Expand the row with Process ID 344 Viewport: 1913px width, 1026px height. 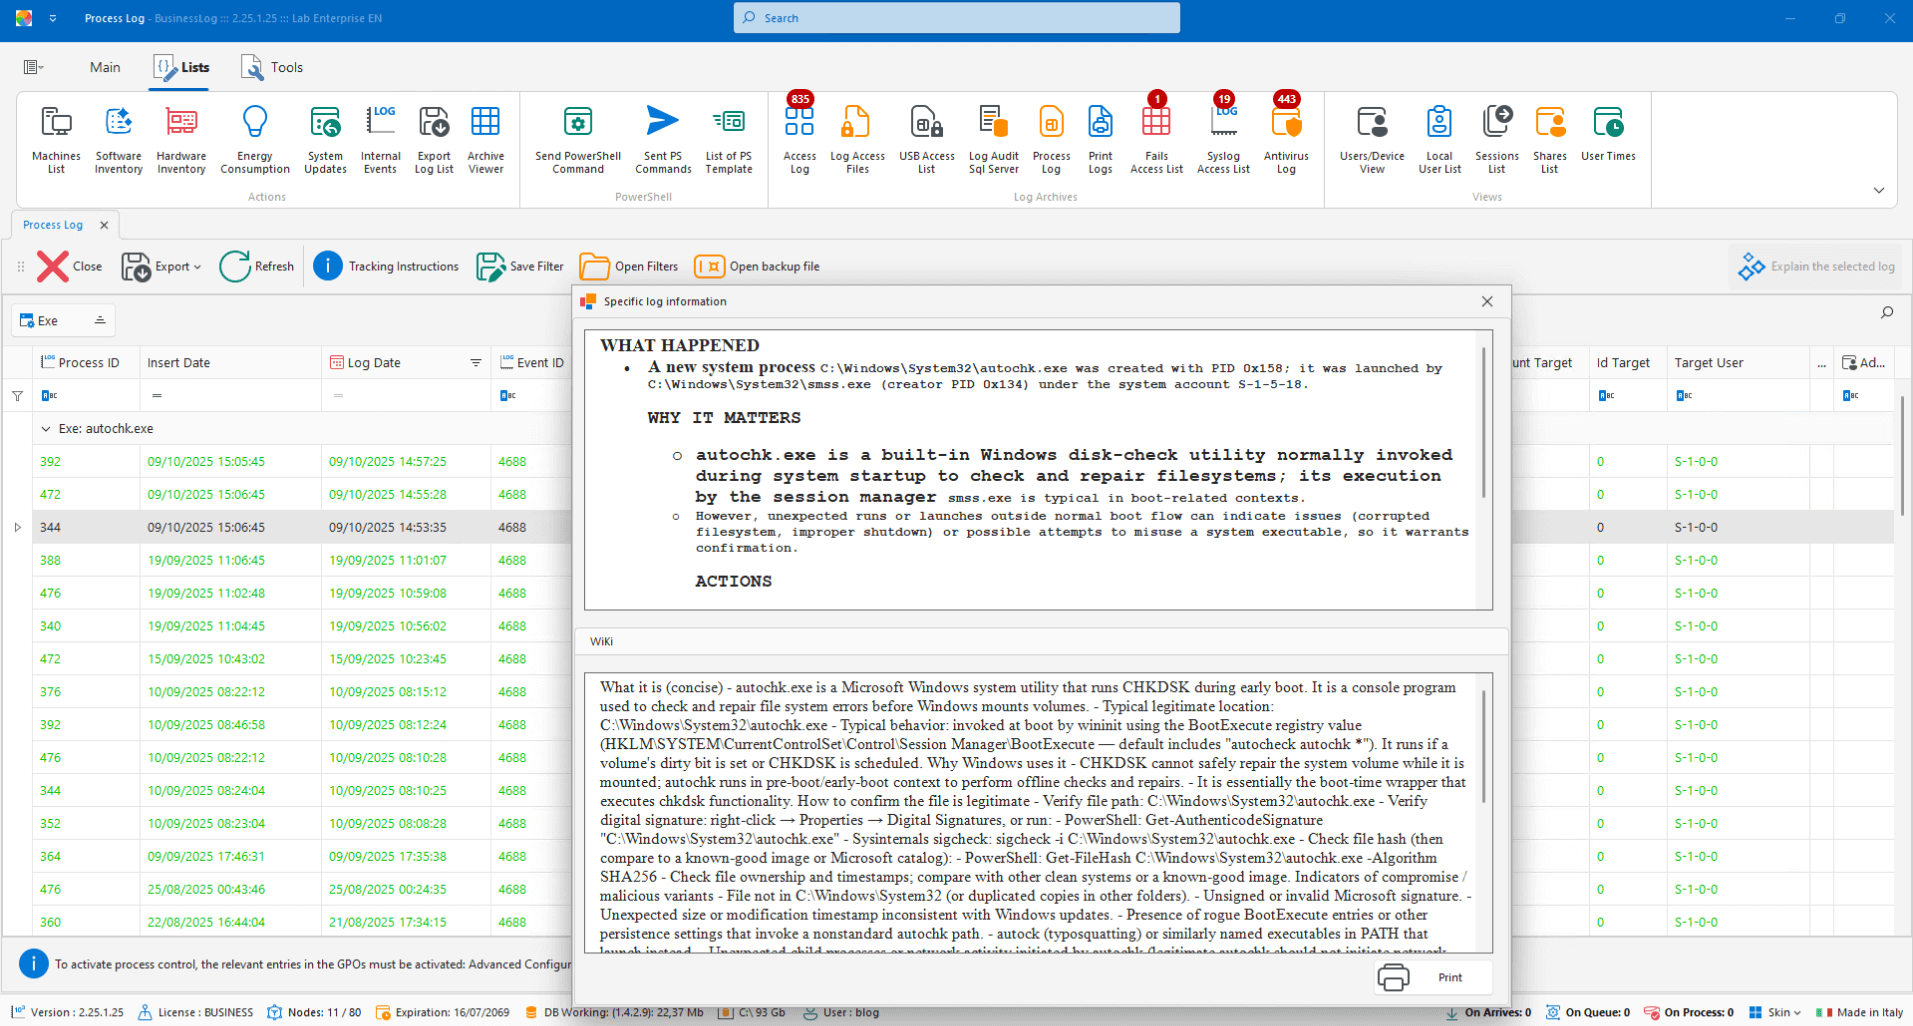point(17,527)
